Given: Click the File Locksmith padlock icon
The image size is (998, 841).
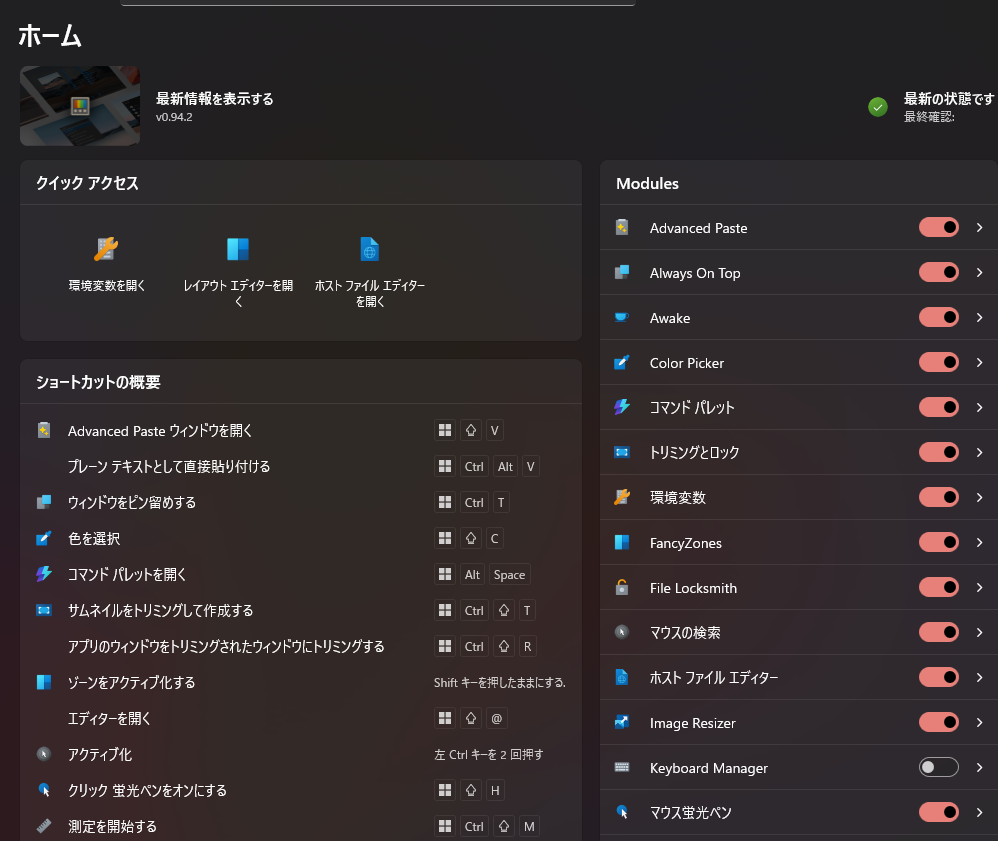Looking at the screenshot, I should 622,588.
